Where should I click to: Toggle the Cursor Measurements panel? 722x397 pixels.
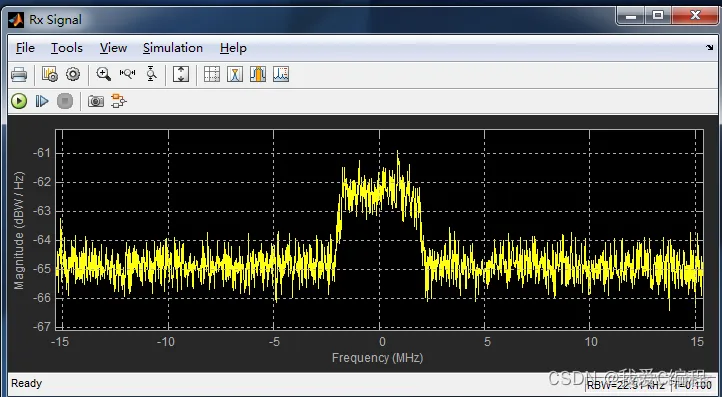212,74
